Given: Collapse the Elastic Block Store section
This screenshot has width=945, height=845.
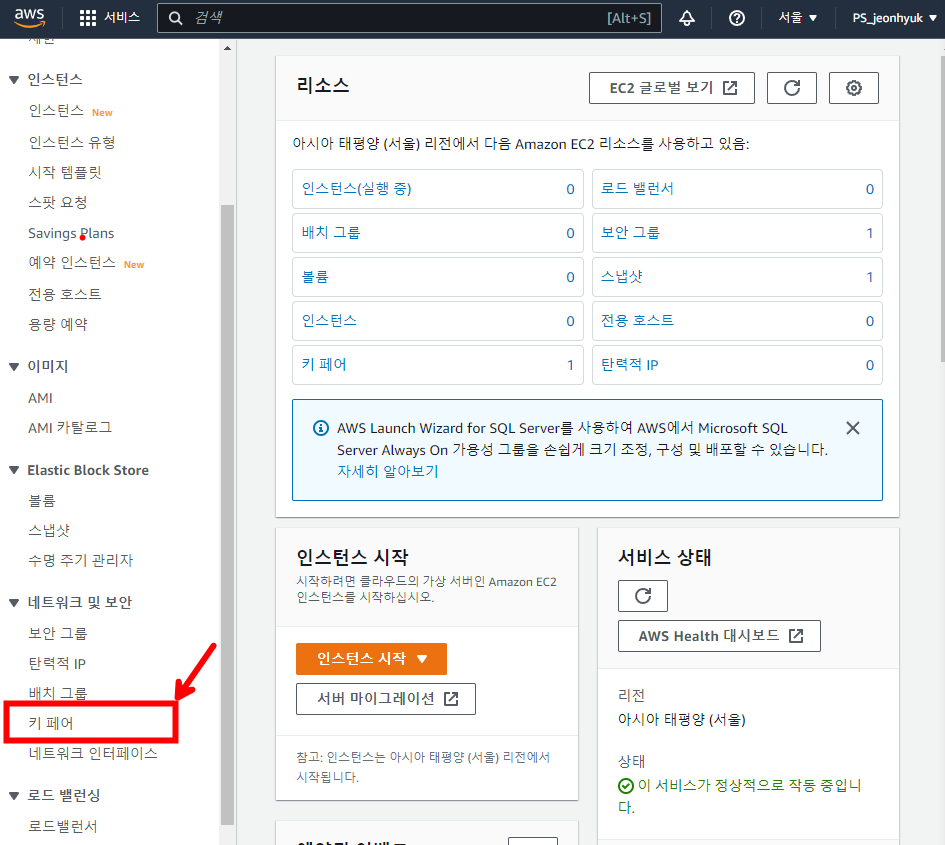Looking at the screenshot, I should coord(14,470).
